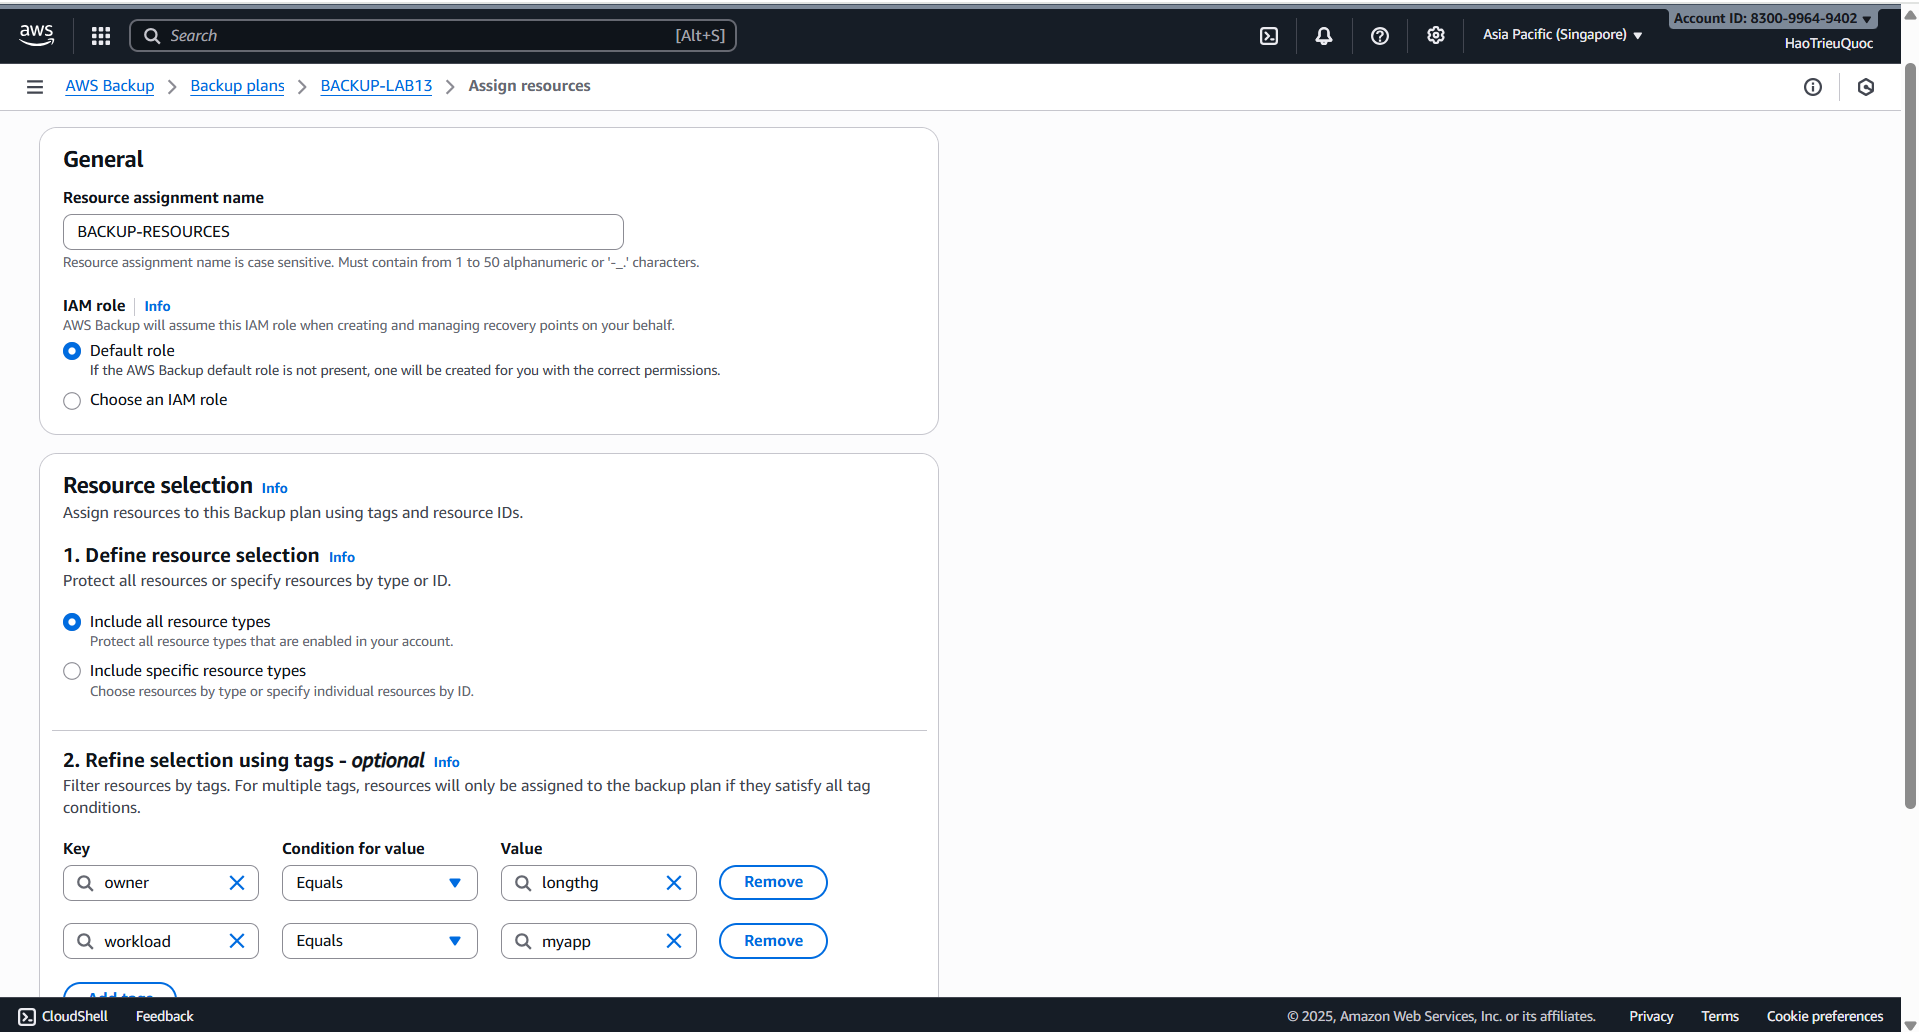Clear the myapp value using its X icon
The width and height of the screenshot is (1919, 1032).
[x=675, y=940]
